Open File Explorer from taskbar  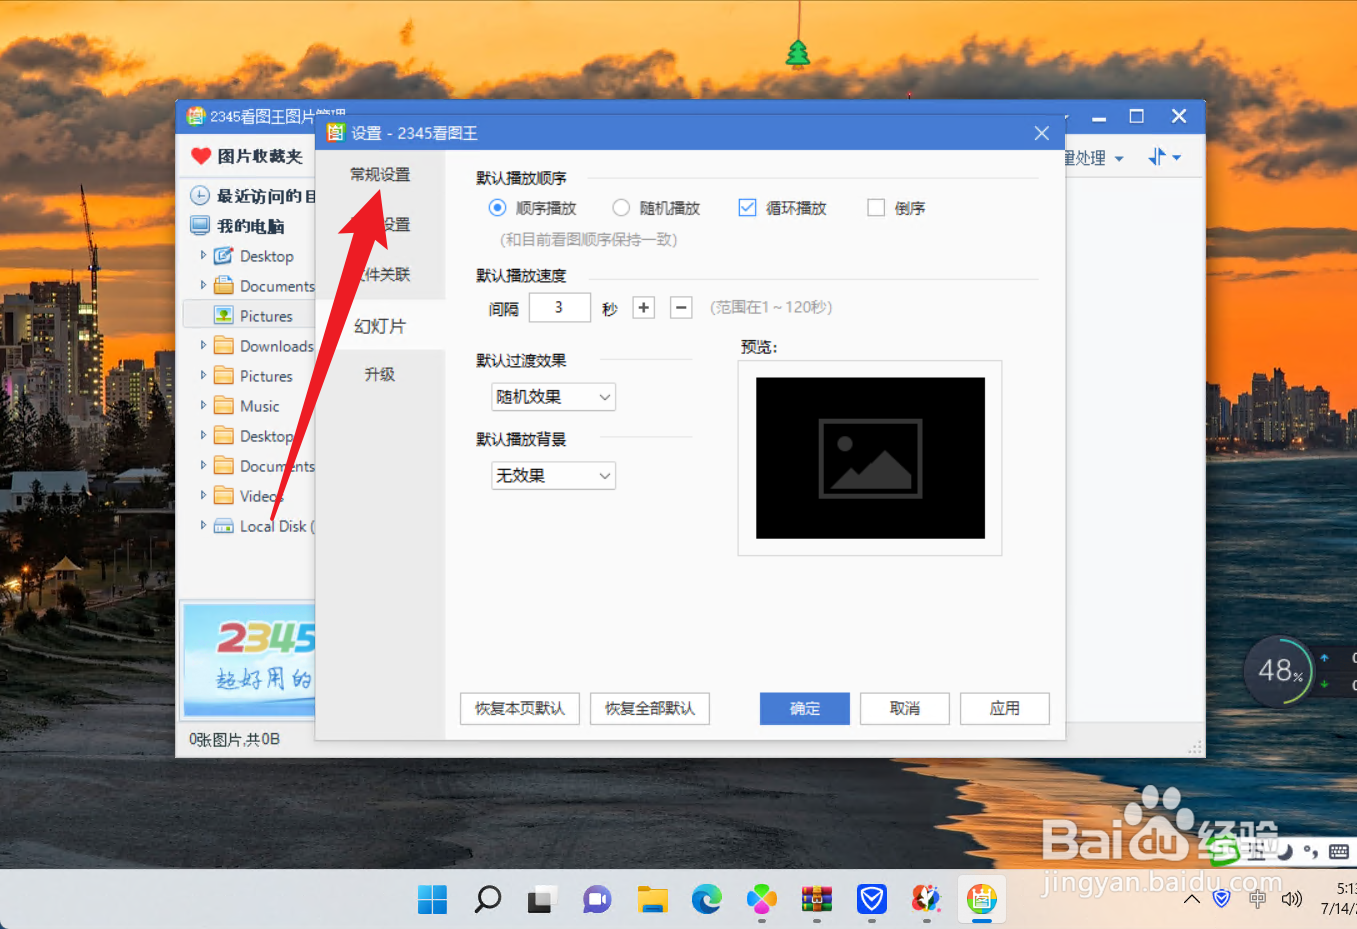652,900
